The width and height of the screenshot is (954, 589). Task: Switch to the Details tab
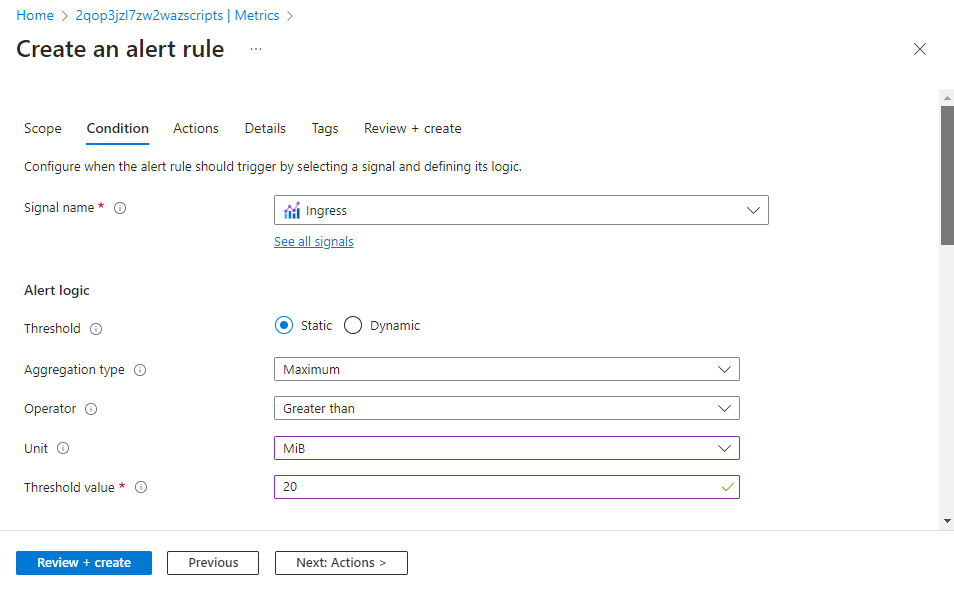[x=265, y=128]
